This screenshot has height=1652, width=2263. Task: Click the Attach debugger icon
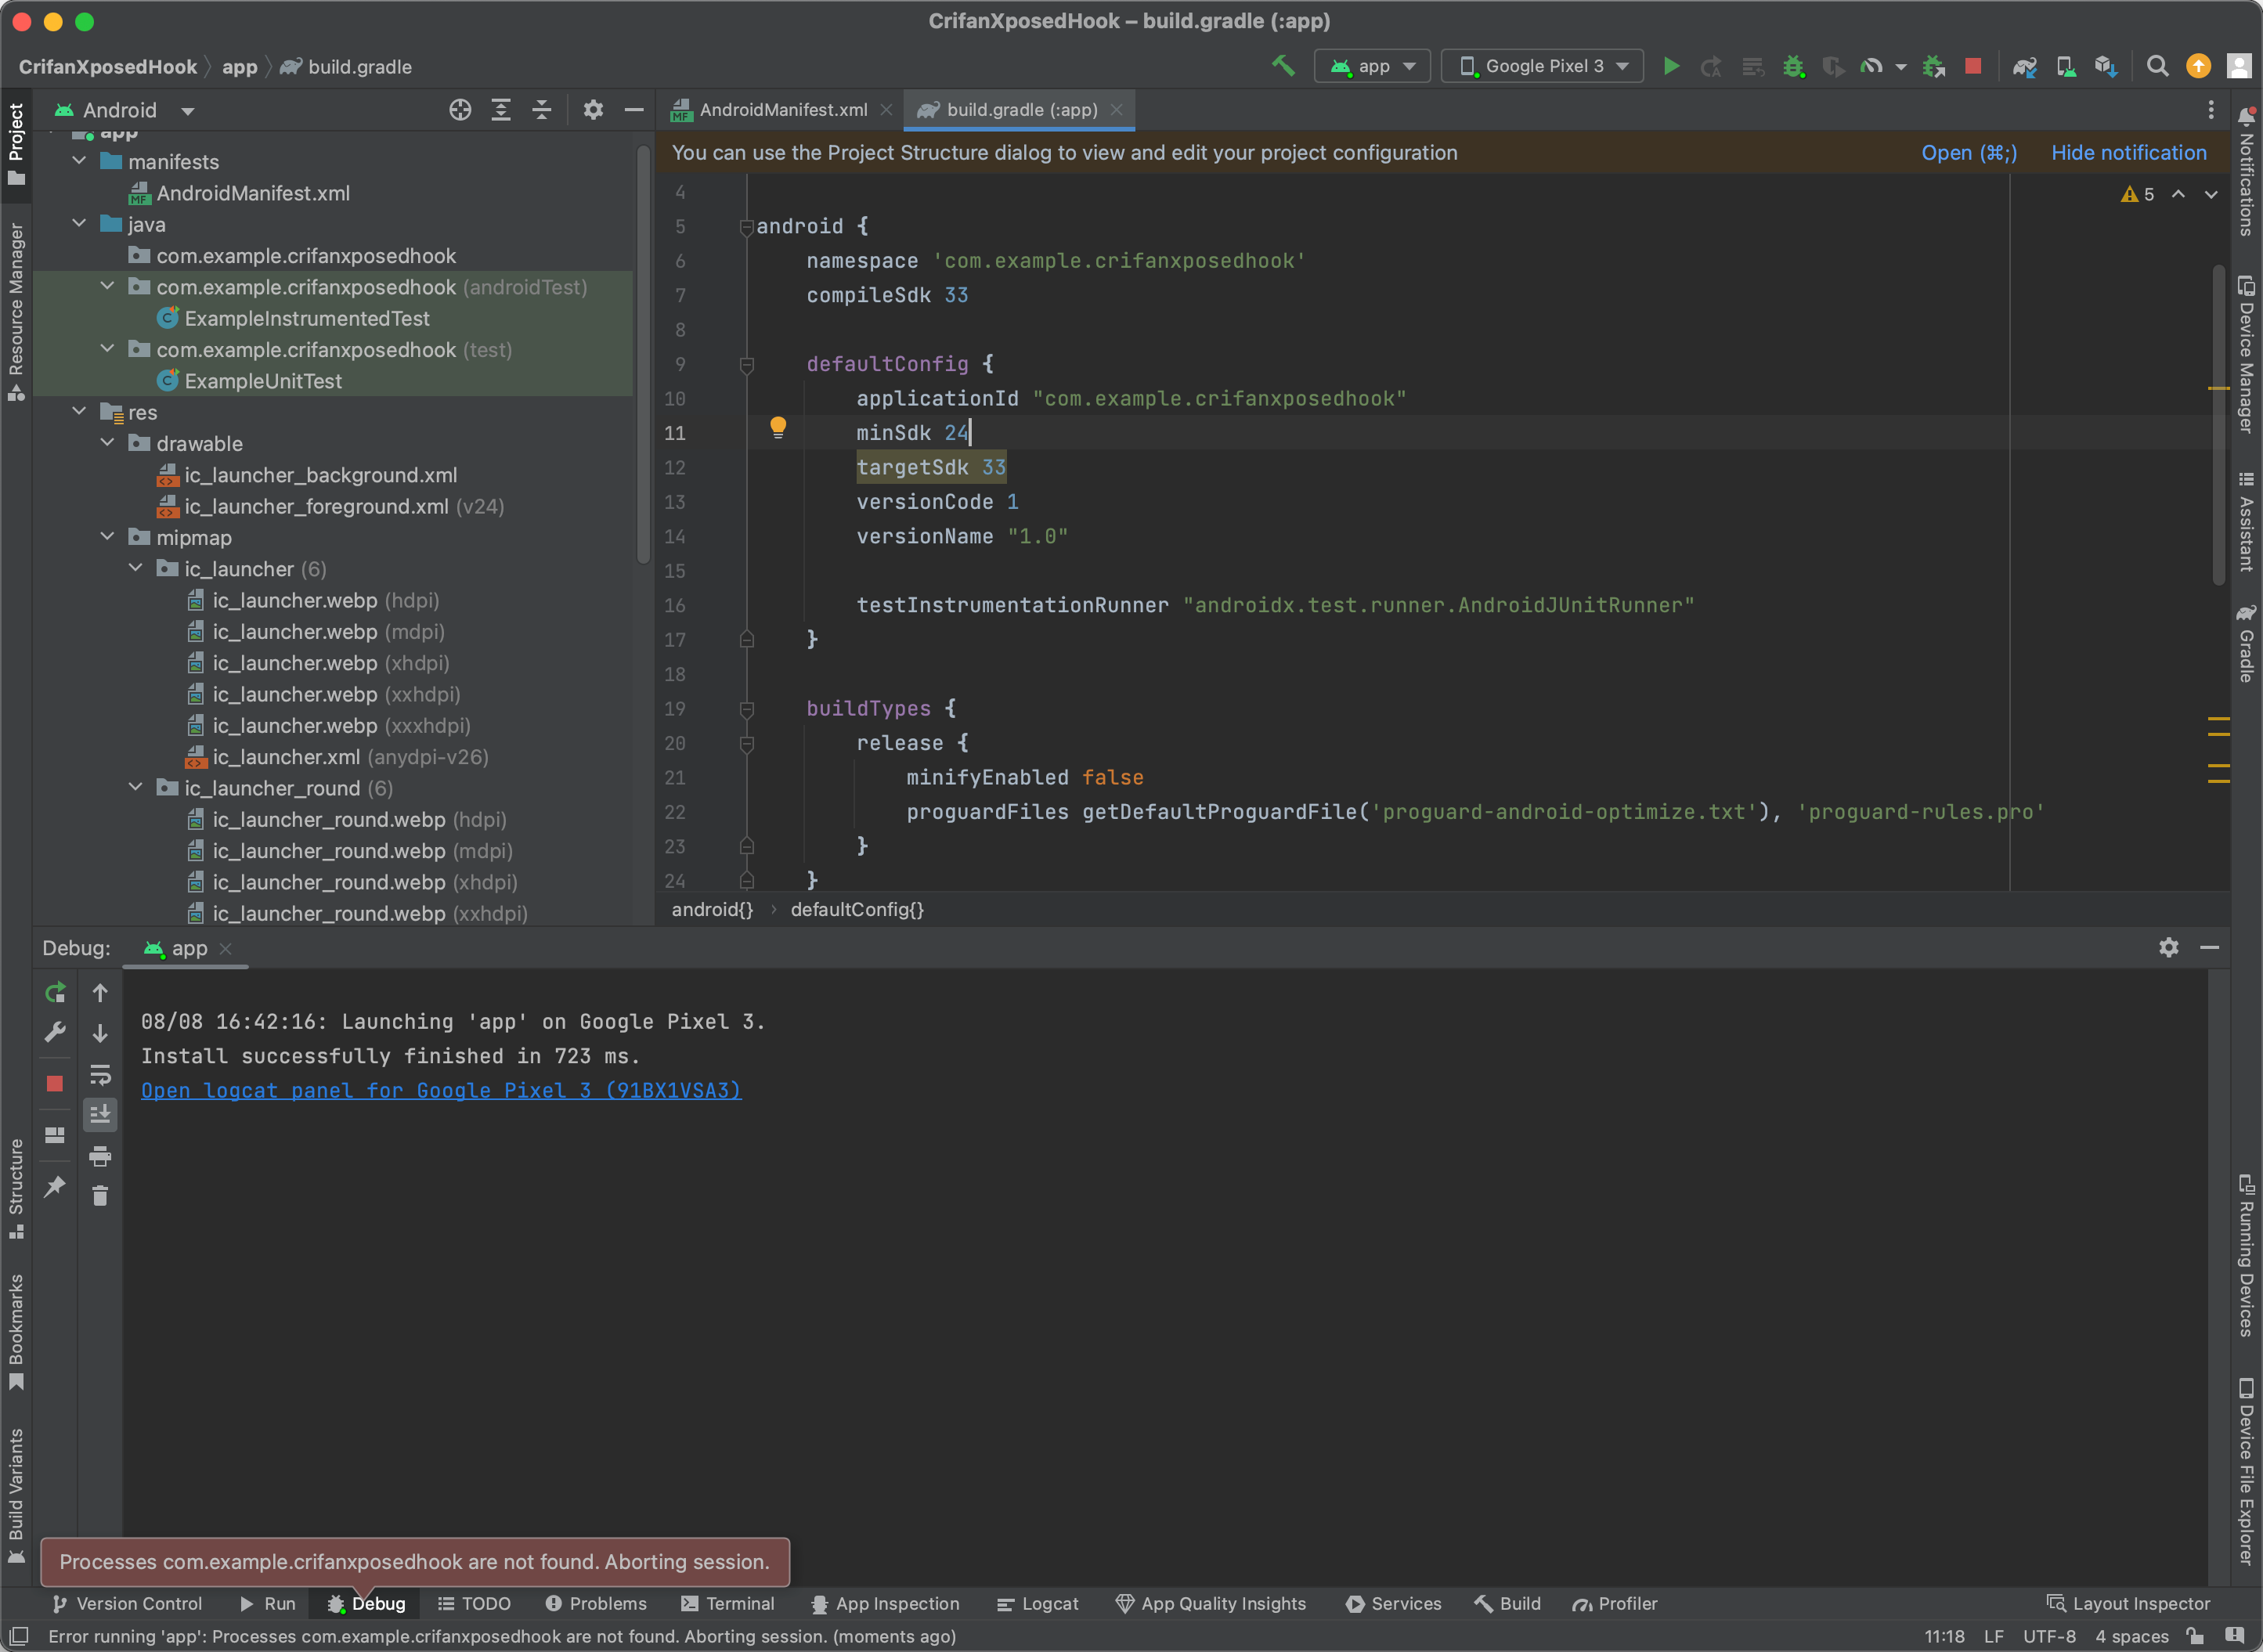click(x=1933, y=67)
